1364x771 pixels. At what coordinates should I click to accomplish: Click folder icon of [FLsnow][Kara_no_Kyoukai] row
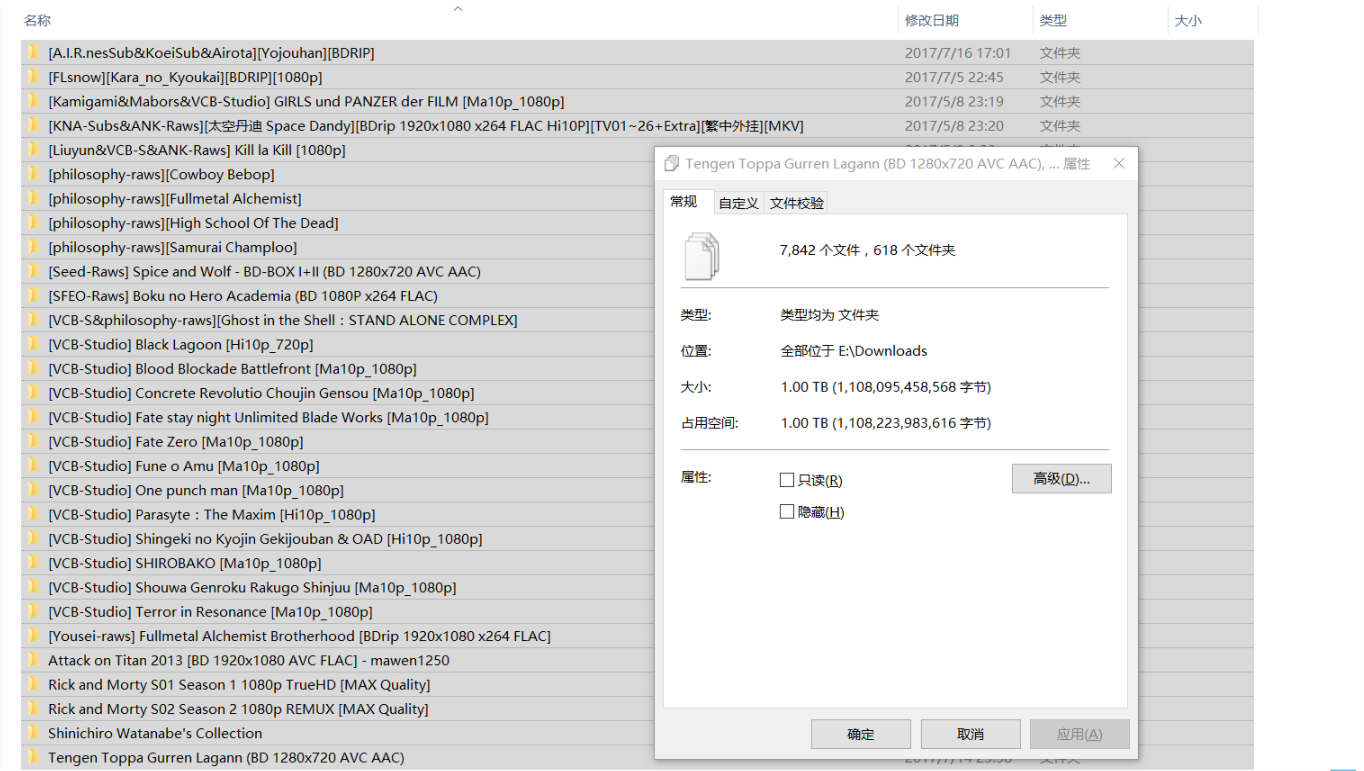[x=33, y=77]
